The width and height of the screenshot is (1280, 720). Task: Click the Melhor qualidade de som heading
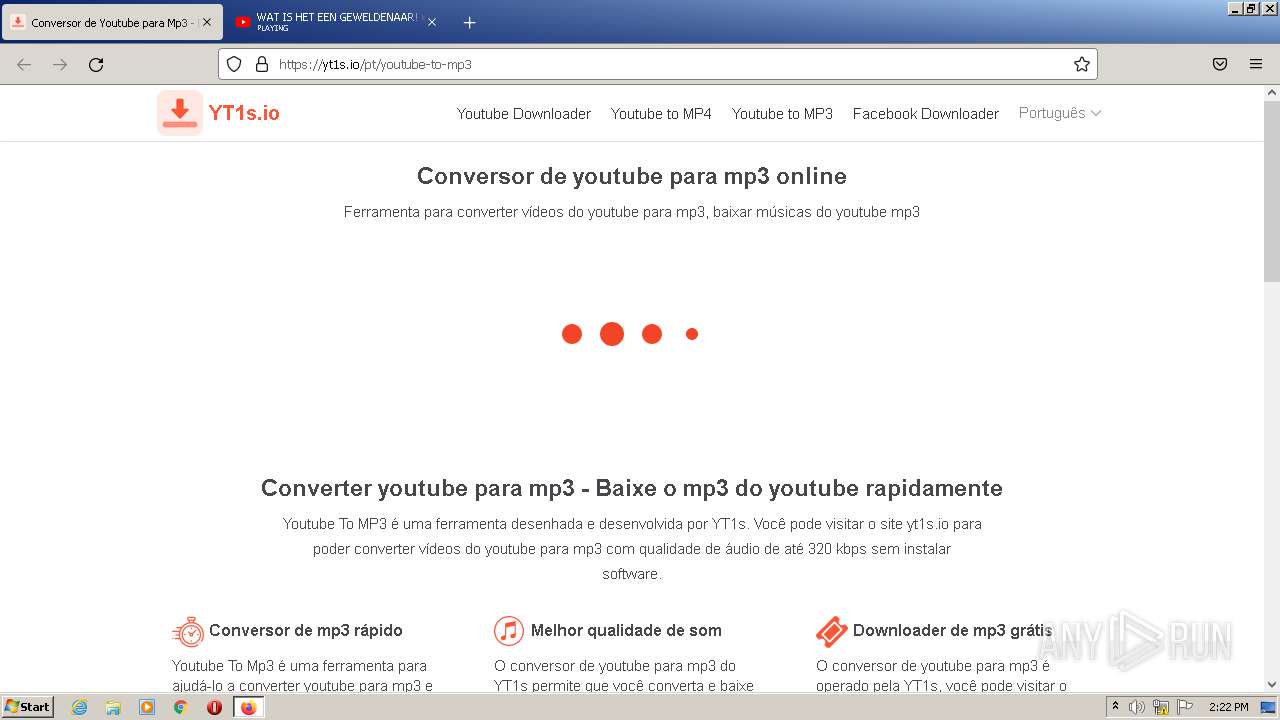(626, 630)
